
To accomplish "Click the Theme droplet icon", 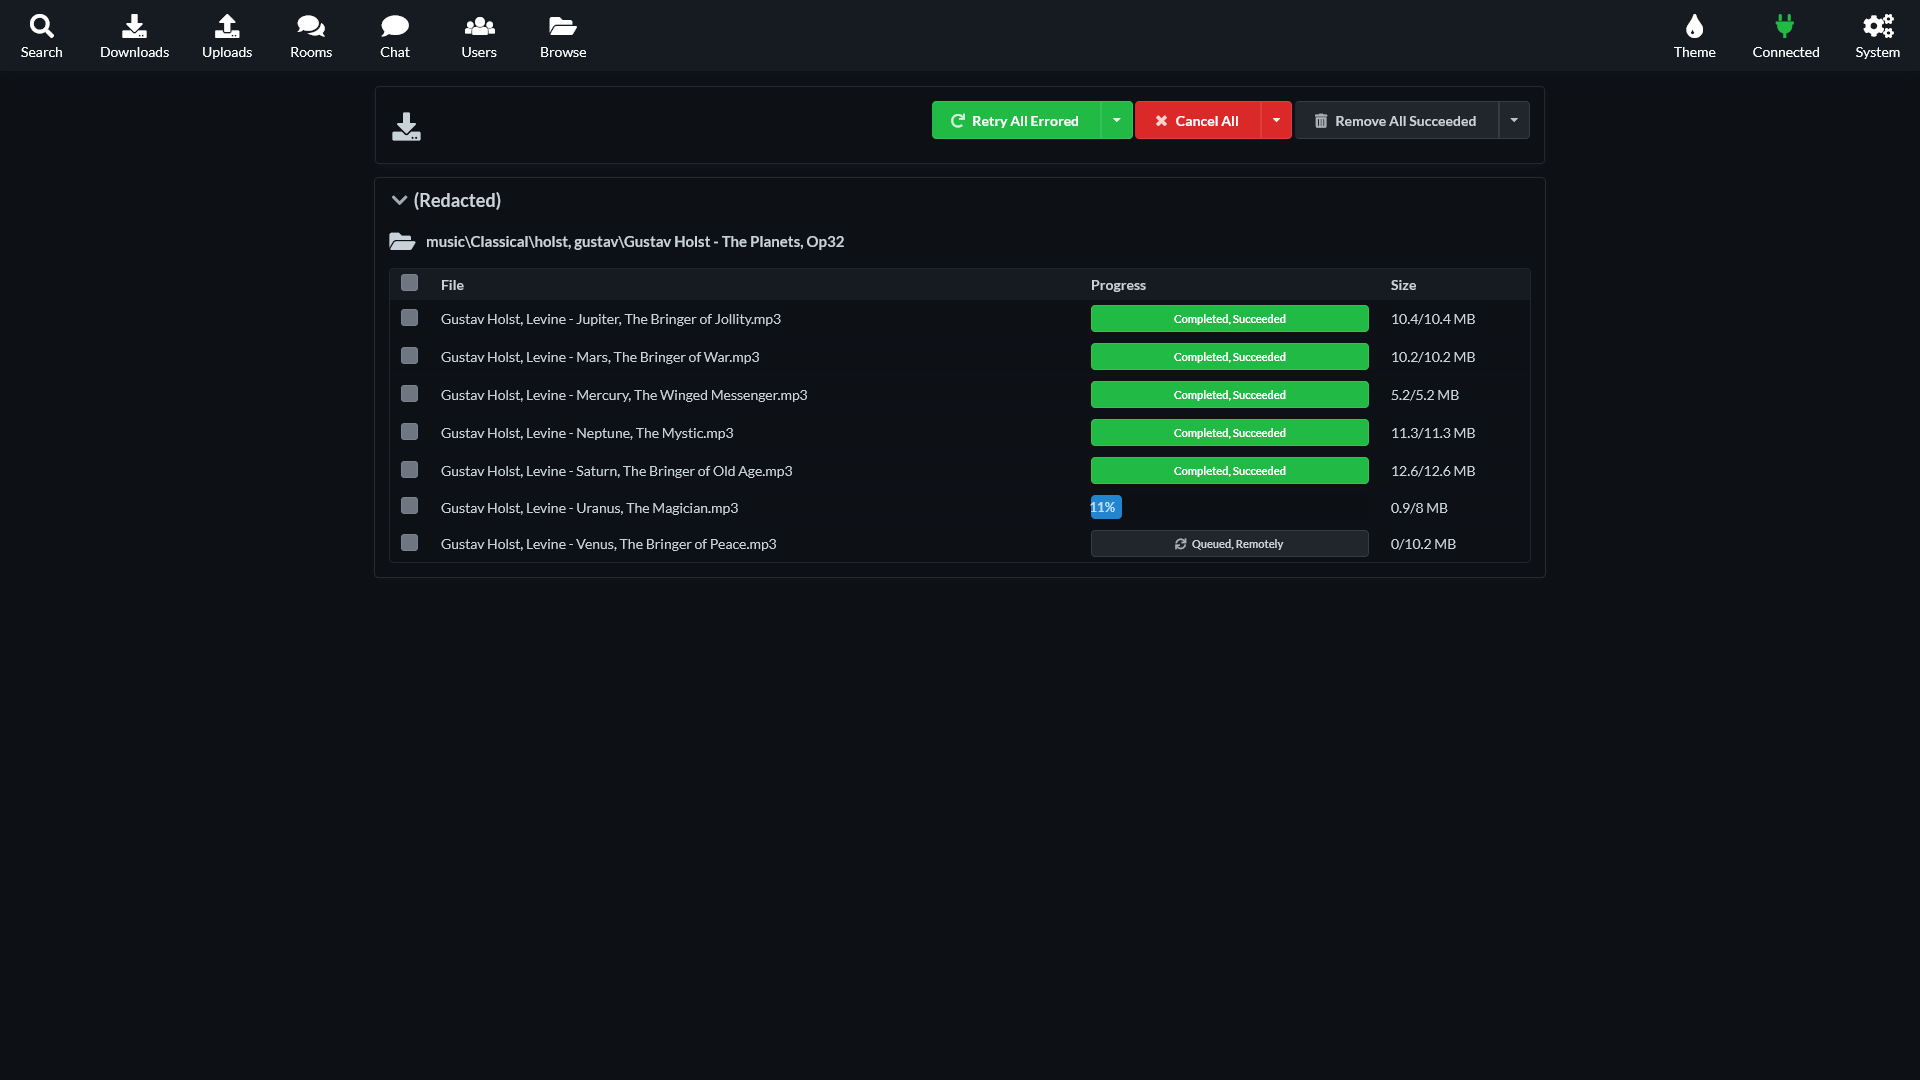I will [1694, 26].
